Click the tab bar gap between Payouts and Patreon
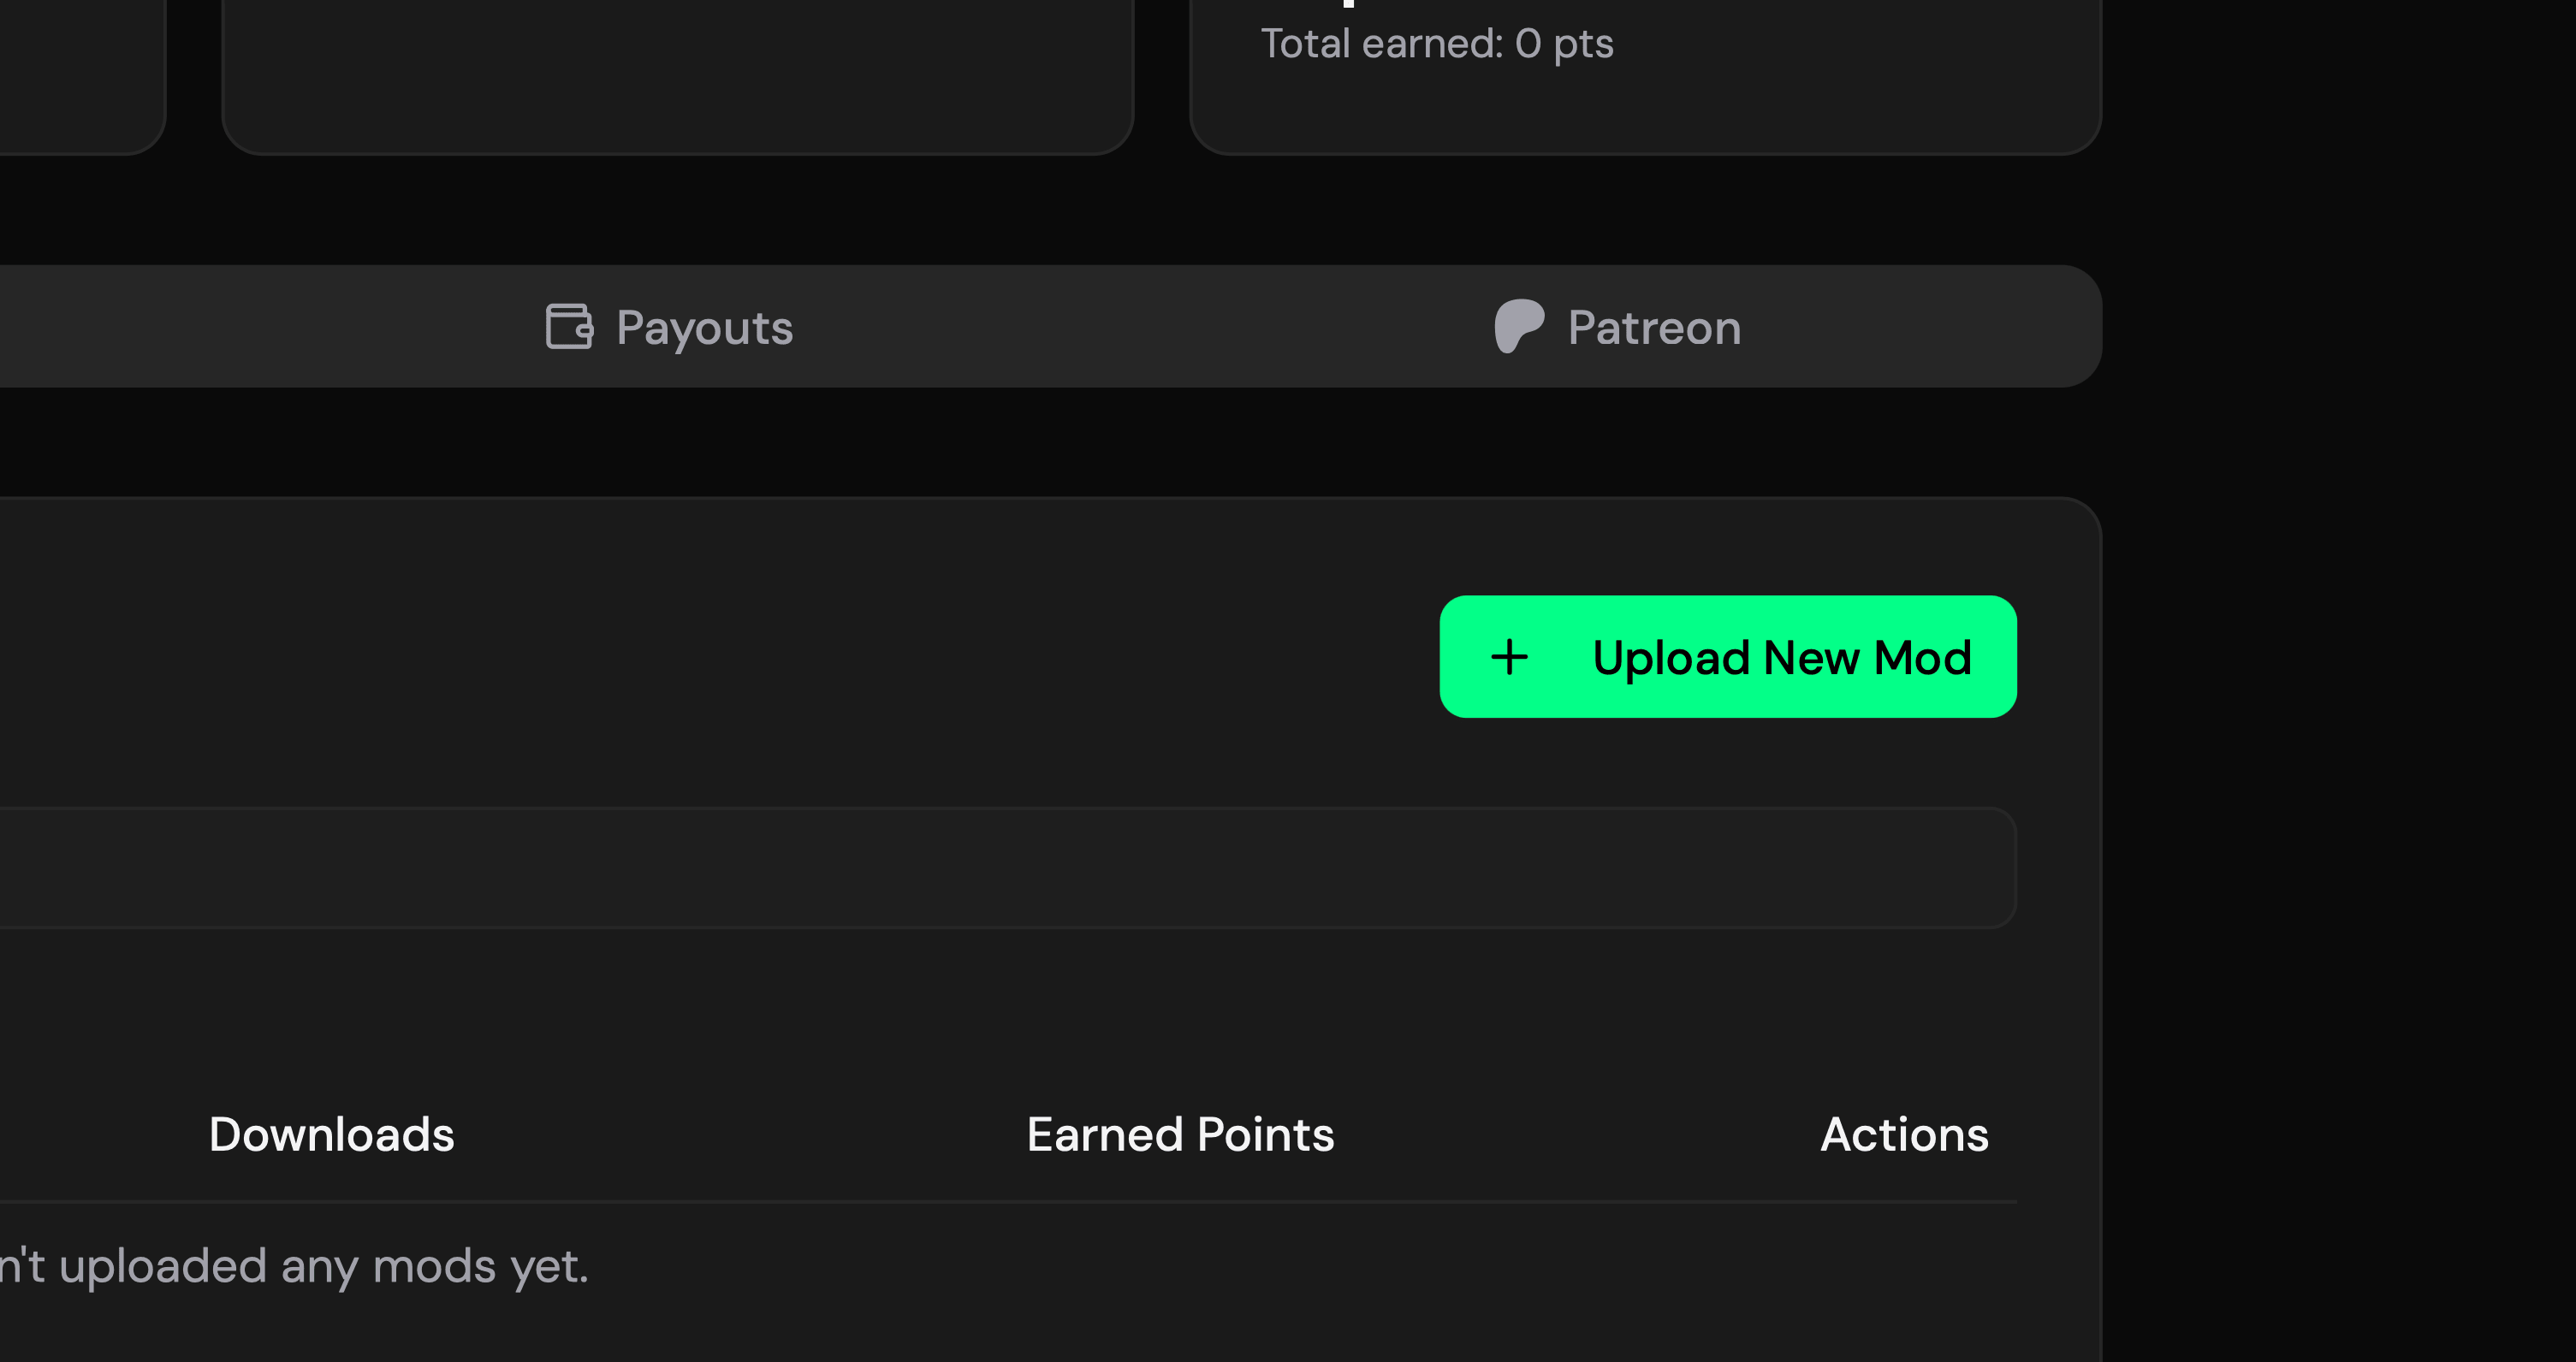 pyautogui.click(x=1140, y=327)
